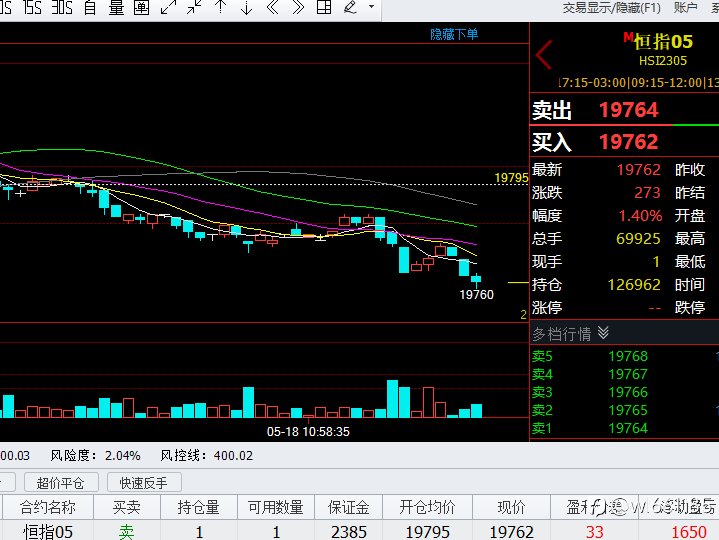Click the 买卖 column header
The image size is (719, 540).
[127, 507]
